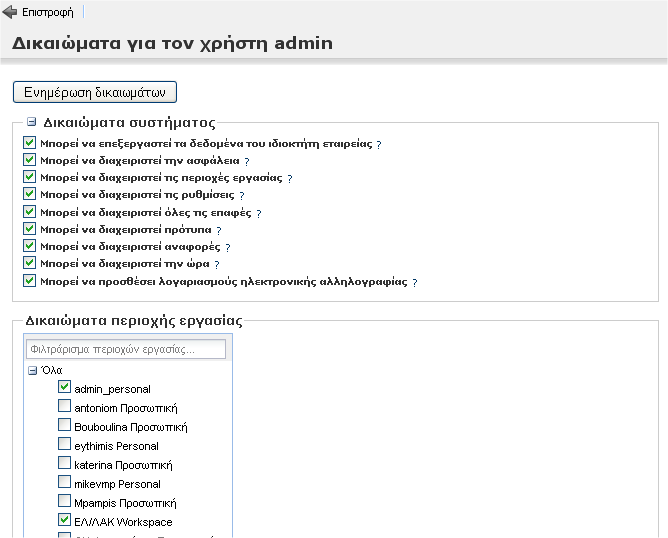
Task: Check the 'katerina Προσωπική' workspace checkbox
Action: click(x=65, y=463)
